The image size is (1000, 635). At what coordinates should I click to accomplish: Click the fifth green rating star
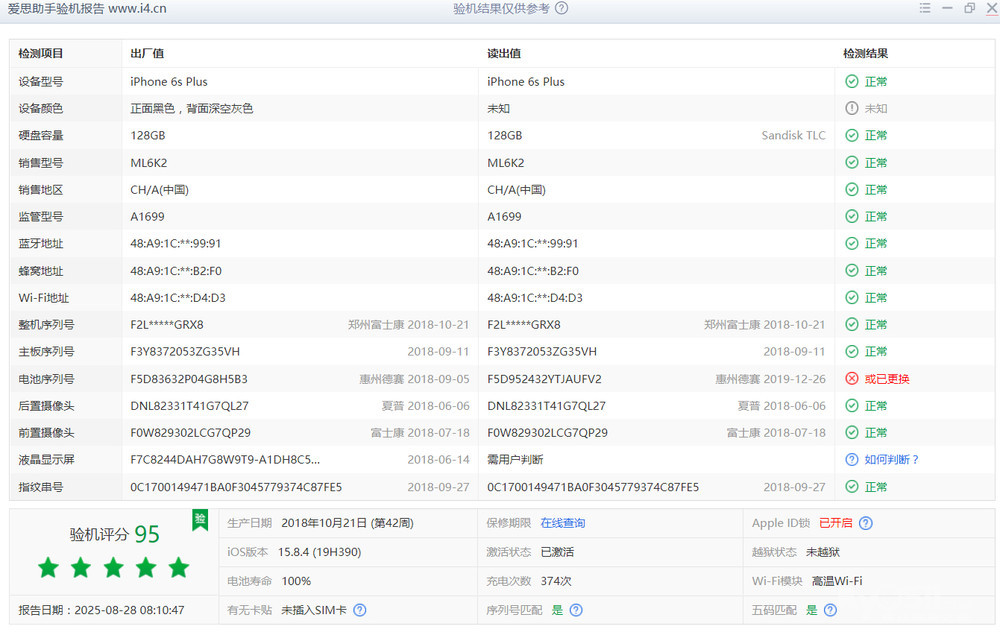tap(179, 568)
